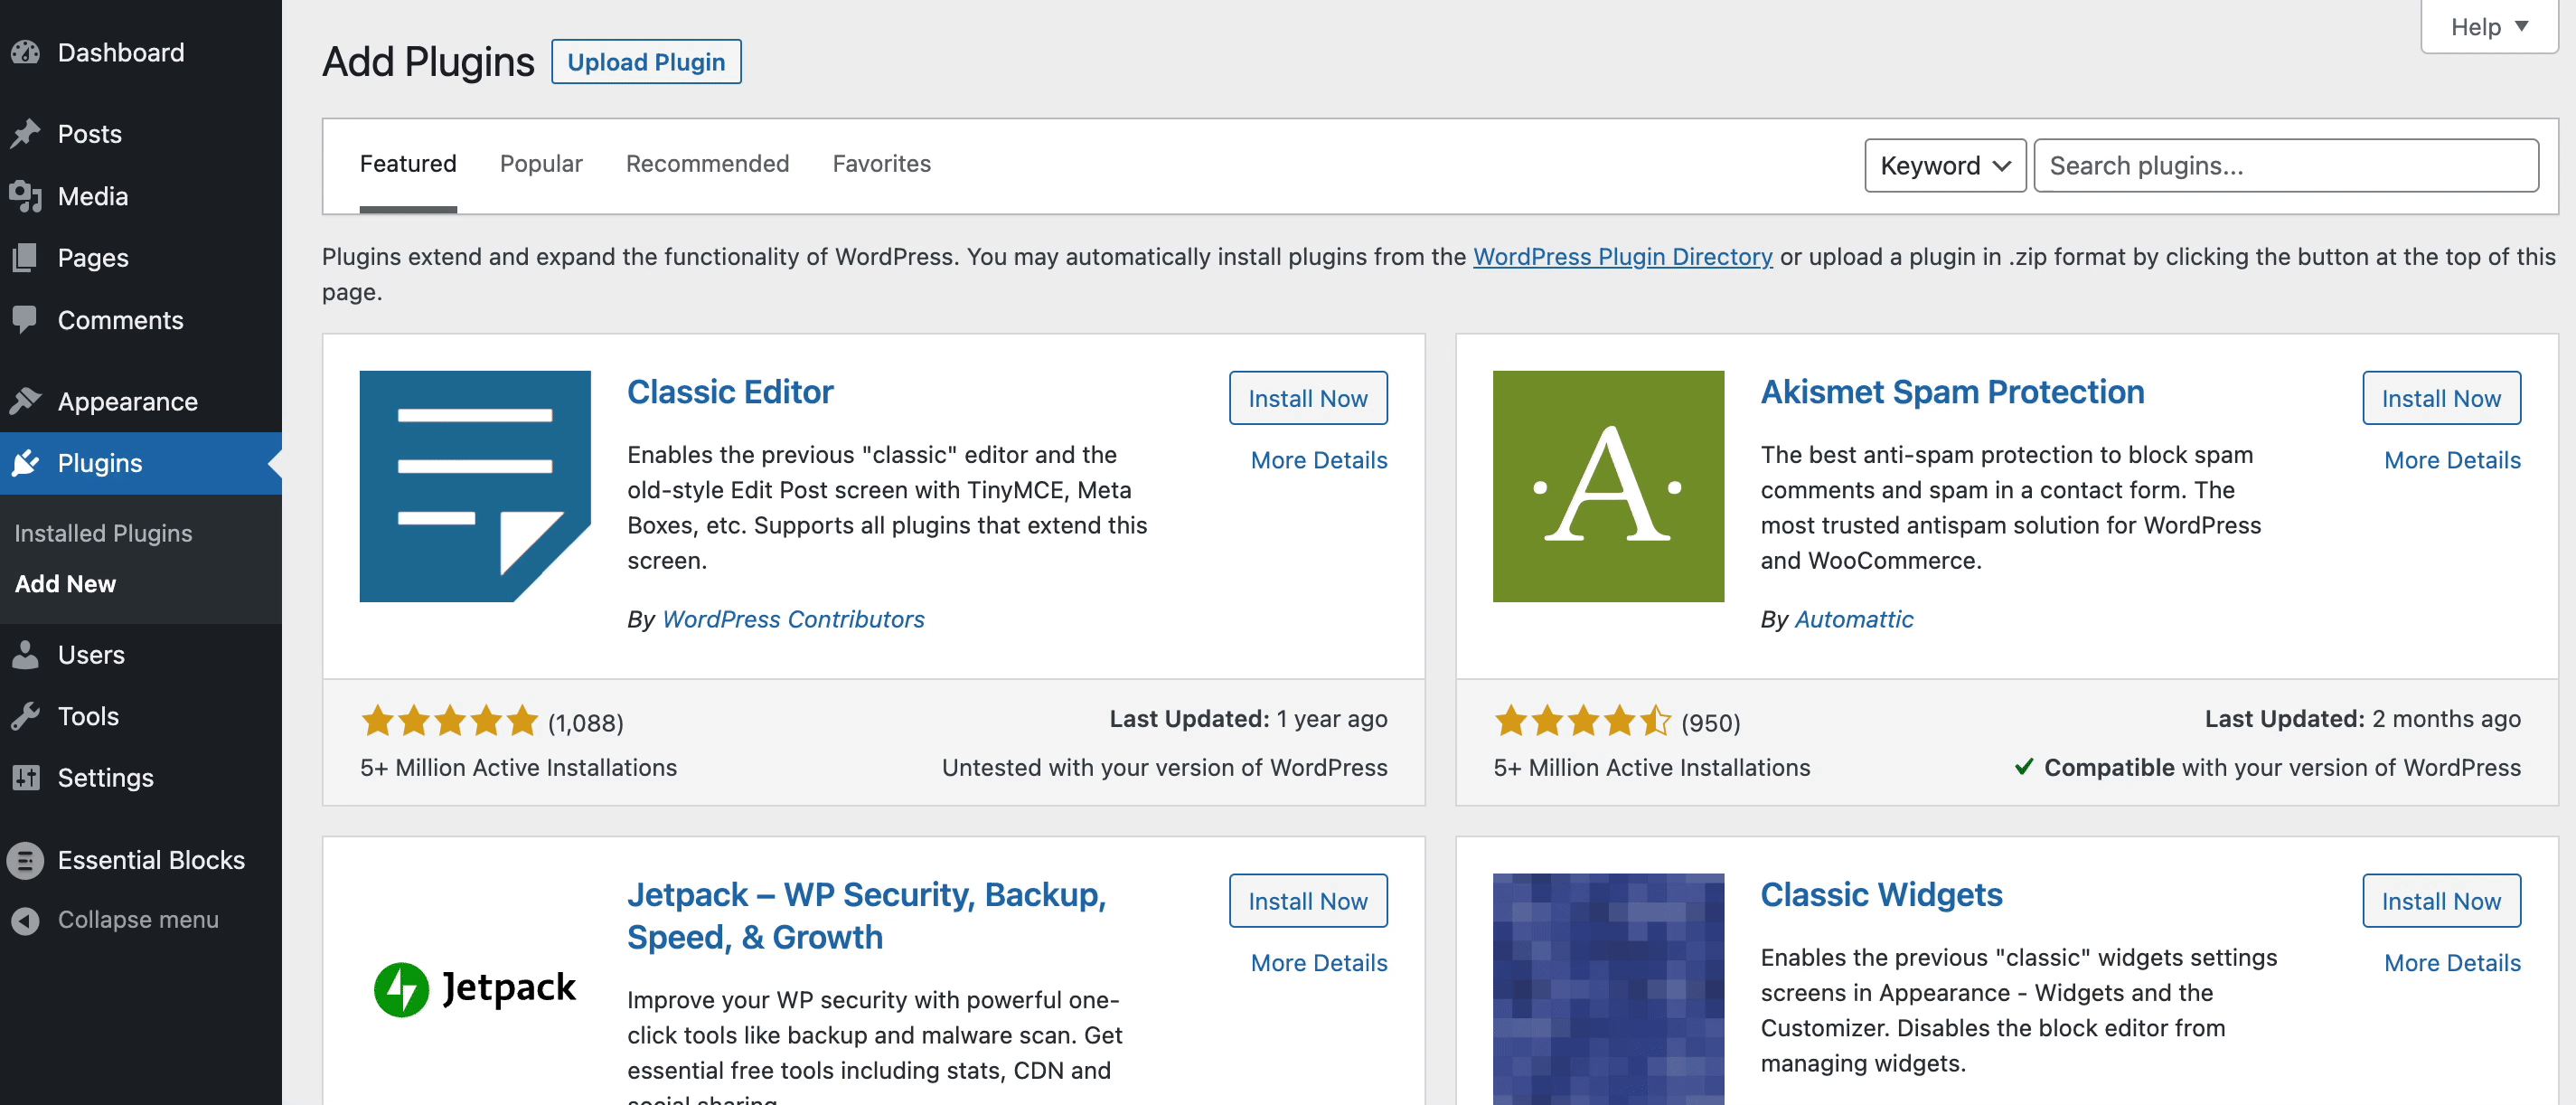Install the Classic Widgets plugin
Image resolution: width=2576 pixels, height=1105 pixels.
tap(2441, 901)
